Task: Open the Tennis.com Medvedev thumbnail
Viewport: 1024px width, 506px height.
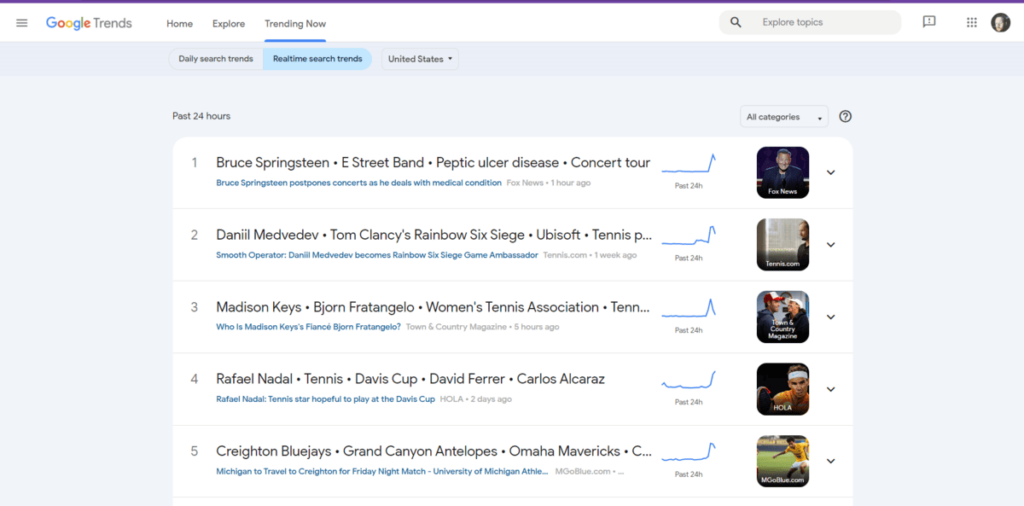Action: coord(782,245)
